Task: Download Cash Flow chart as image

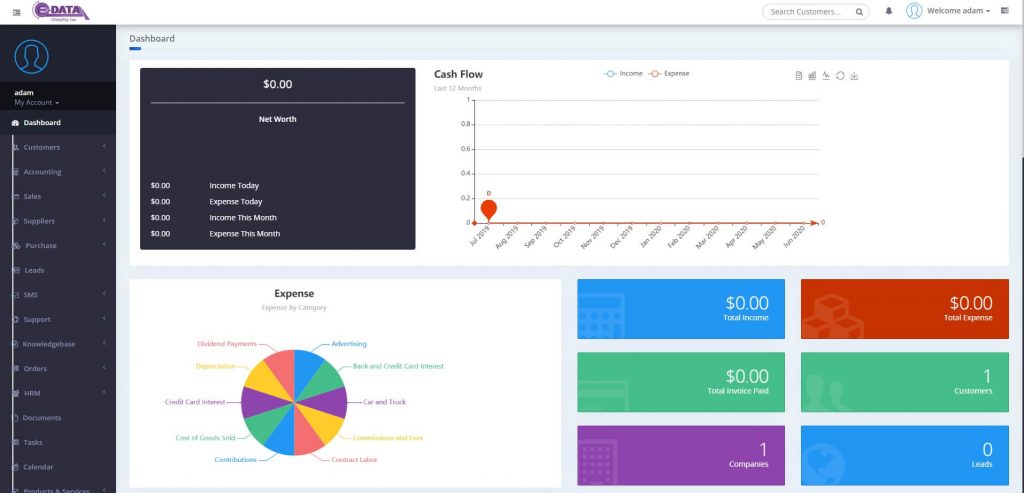Action: tap(854, 76)
